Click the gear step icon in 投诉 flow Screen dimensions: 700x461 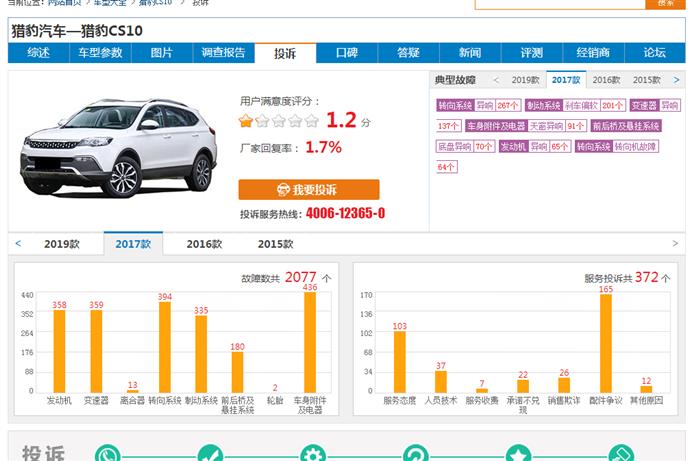tap(313, 454)
